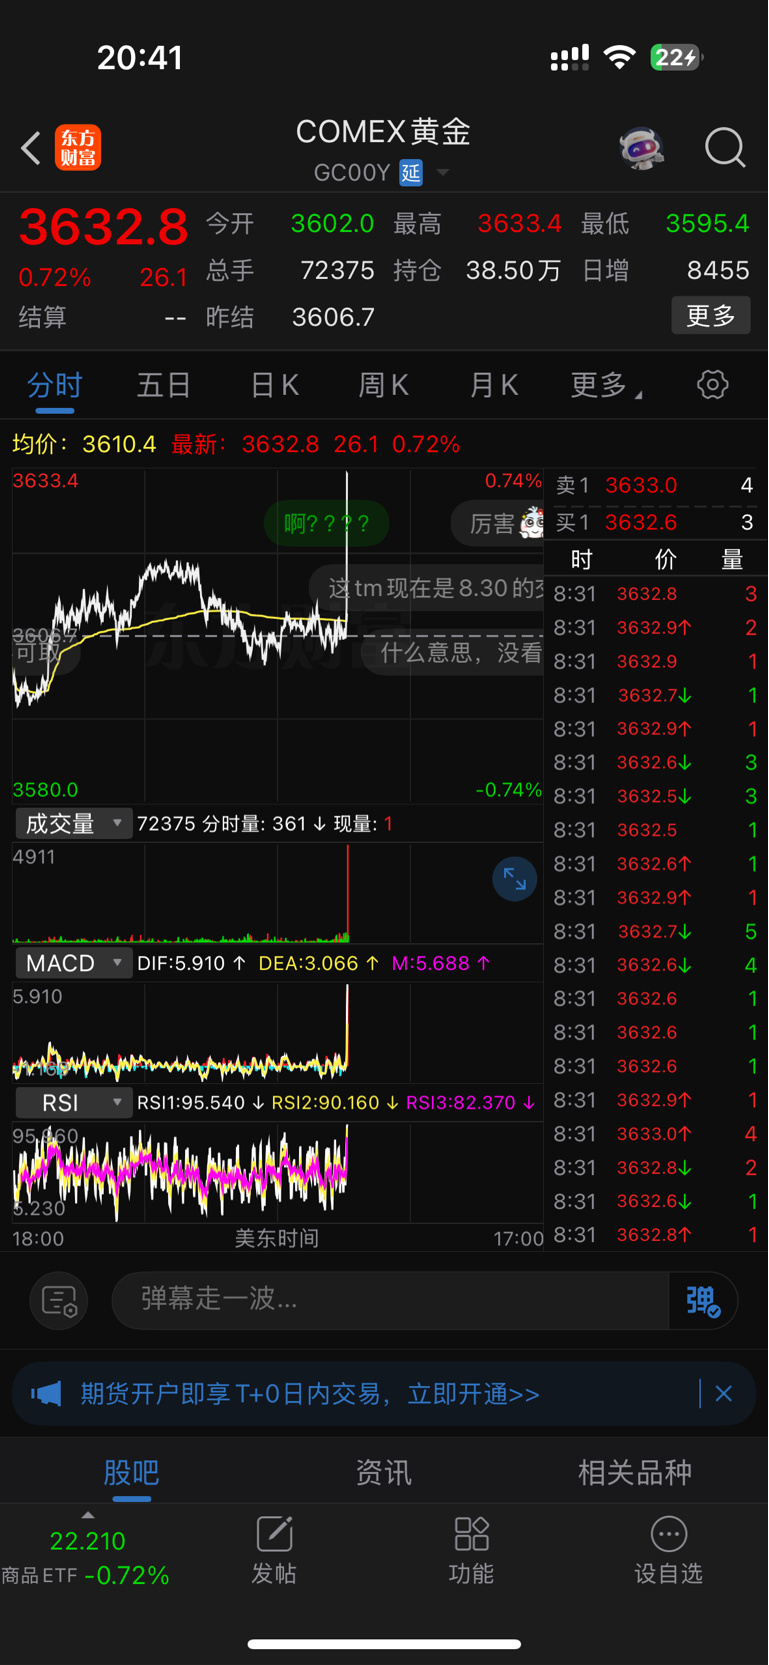This screenshot has width=769, height=1665.
Task: Toggle the 弹 barrage switch
Action: [x=702, y=1301]
